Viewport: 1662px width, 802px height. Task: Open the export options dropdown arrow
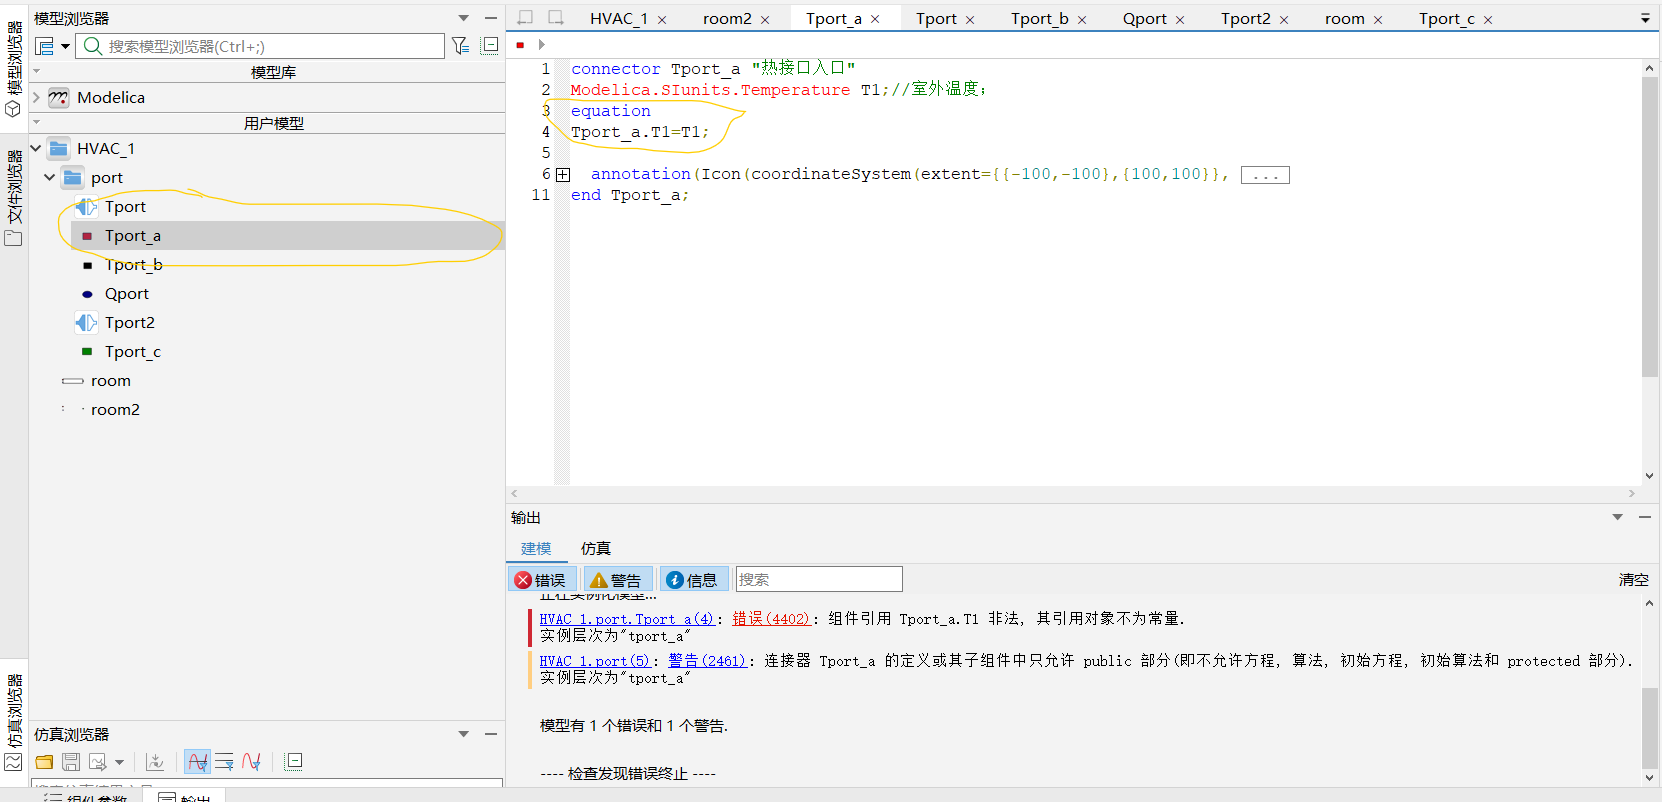[x=119, y=763]
